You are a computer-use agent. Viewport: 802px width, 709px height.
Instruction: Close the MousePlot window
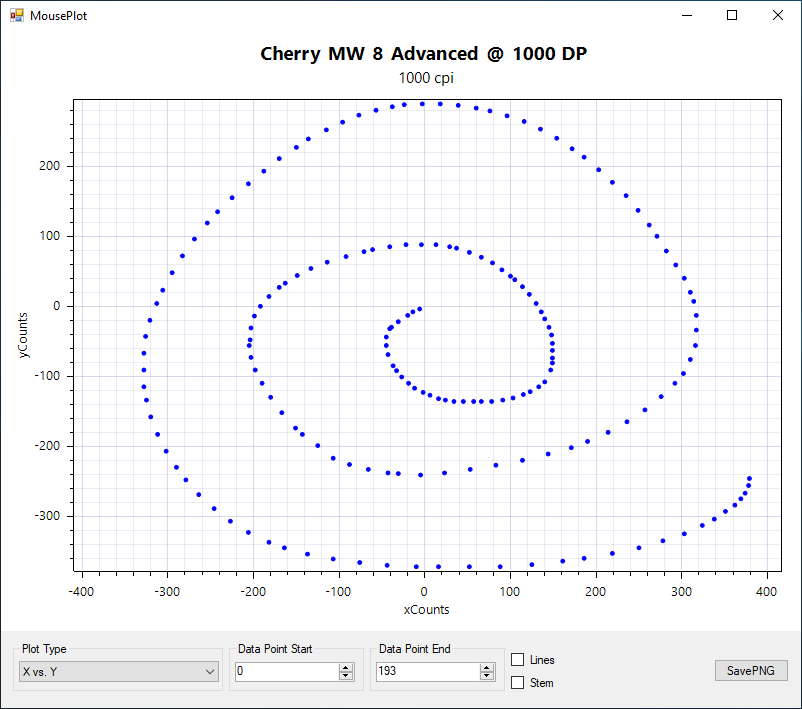point(777,15)
